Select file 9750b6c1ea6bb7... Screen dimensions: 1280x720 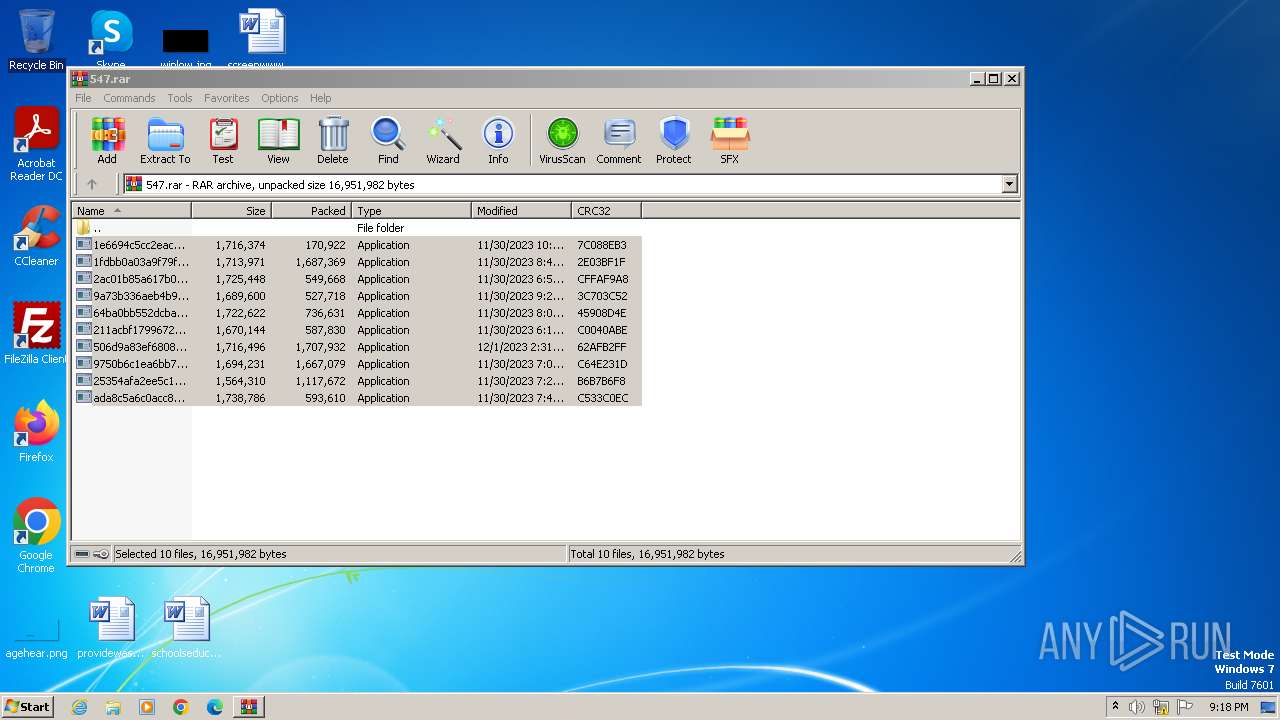357,364
